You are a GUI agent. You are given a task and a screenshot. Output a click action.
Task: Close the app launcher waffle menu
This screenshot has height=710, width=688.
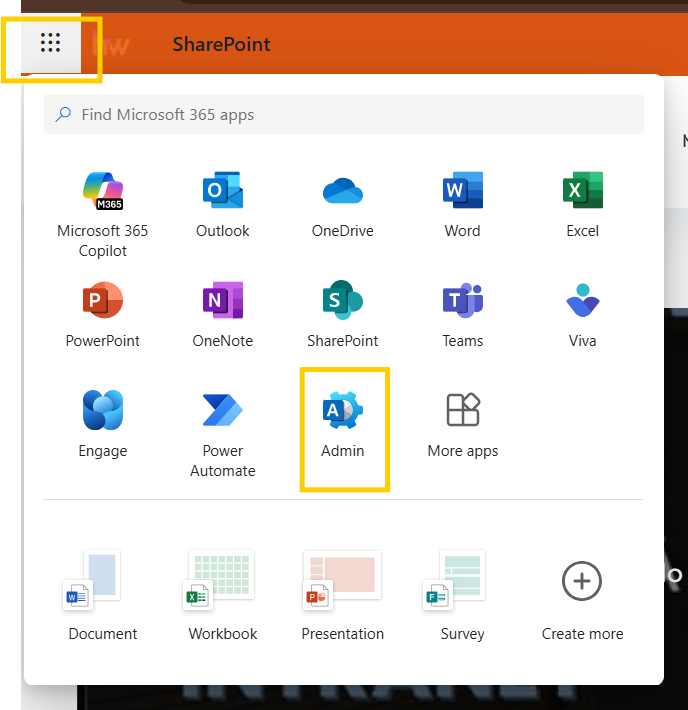50,43
